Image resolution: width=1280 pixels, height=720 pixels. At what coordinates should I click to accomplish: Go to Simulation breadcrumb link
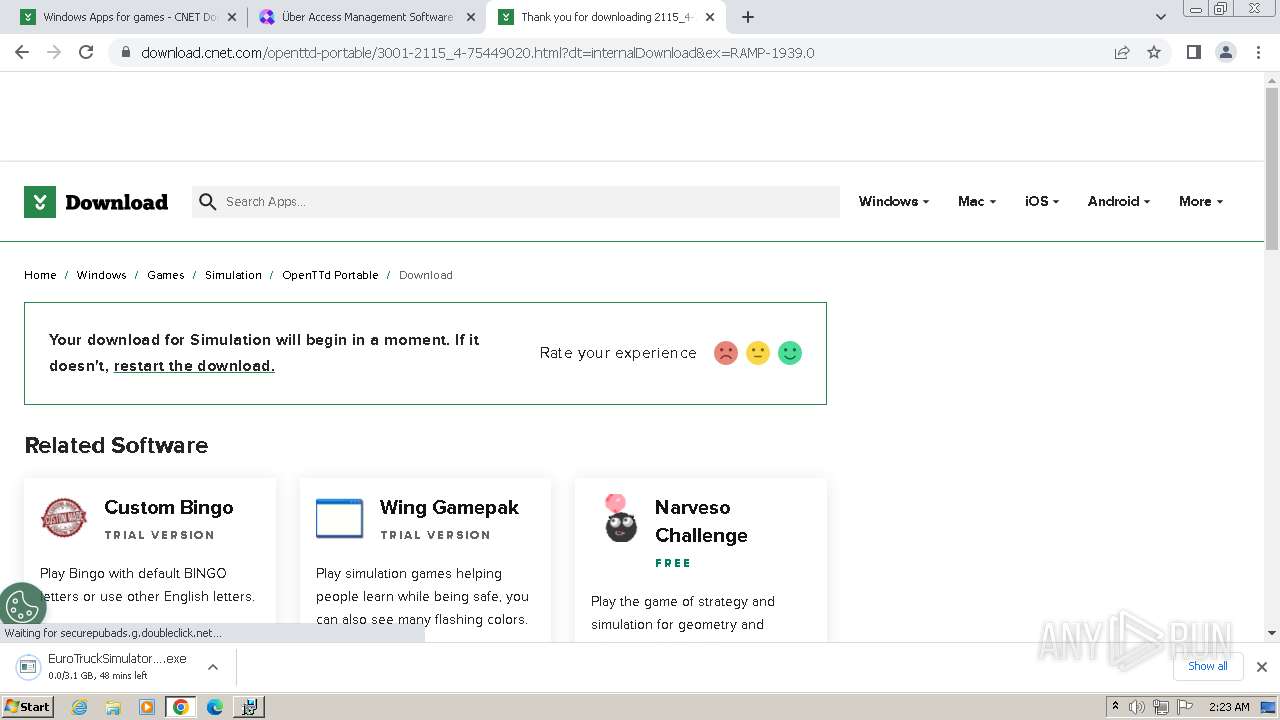coord(233,275)
